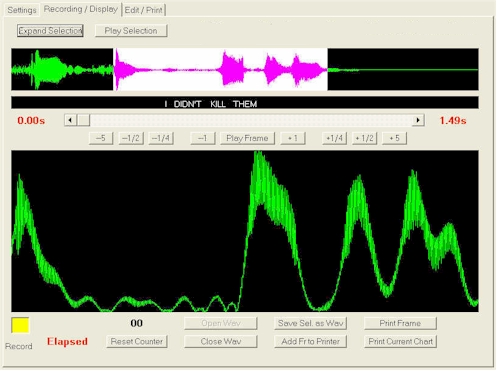497x371 pixels.
Task: Click the right scroll arrow of the timeline
Action: click(x=418, y=120)
